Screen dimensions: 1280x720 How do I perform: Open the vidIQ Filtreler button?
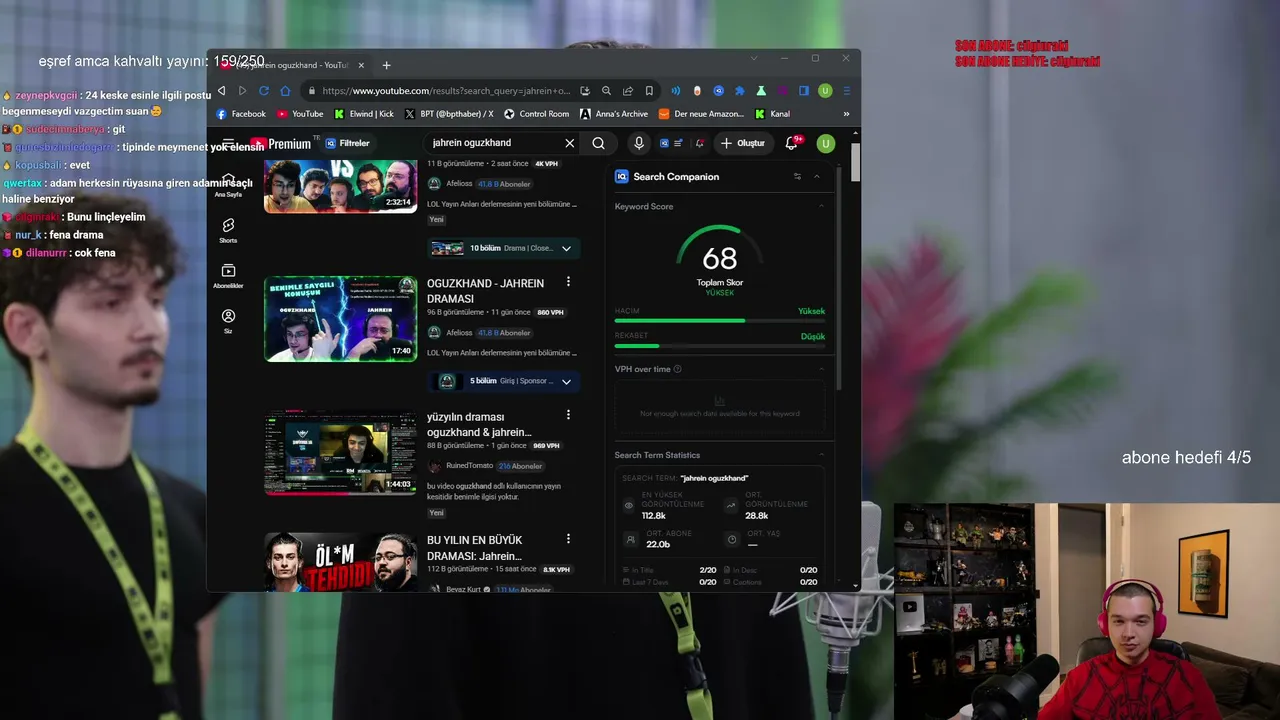pos(347,143)
